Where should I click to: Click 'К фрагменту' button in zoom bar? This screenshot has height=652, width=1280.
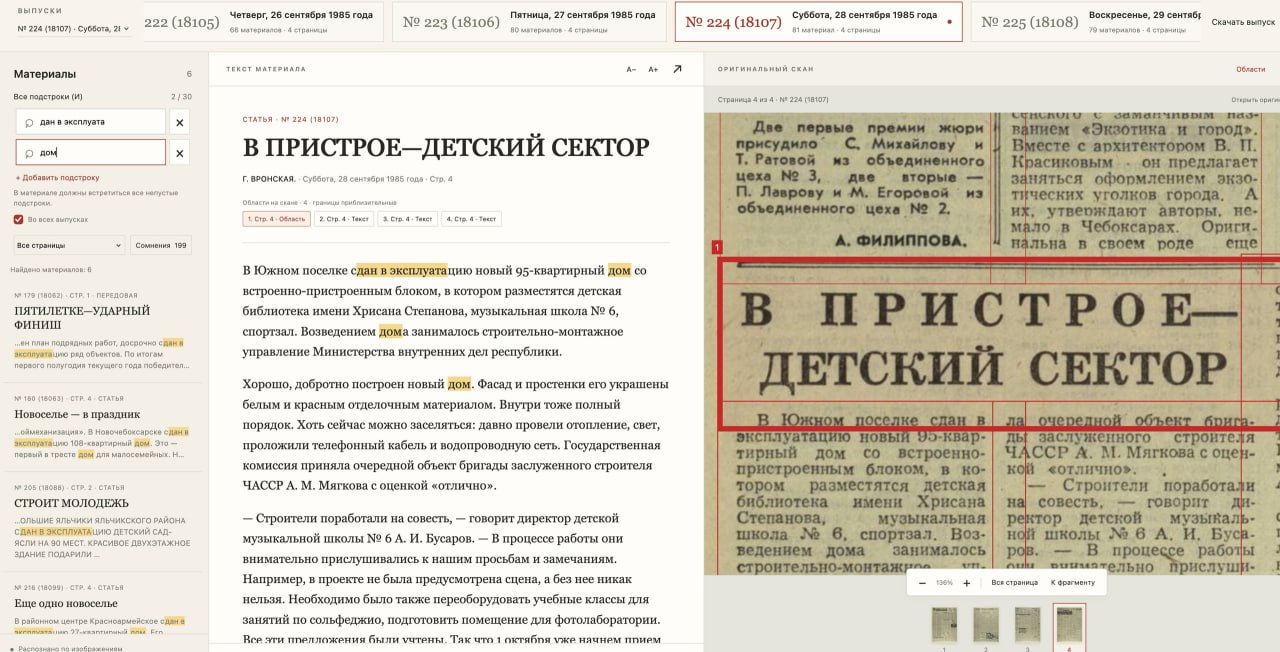(1072, 583)
